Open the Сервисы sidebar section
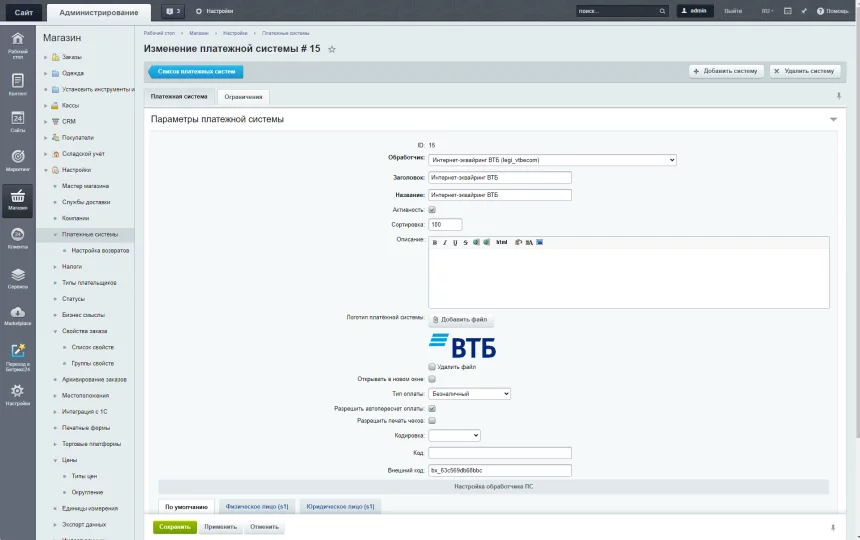Viewport: 860px width, 540px height. [17, 277]
